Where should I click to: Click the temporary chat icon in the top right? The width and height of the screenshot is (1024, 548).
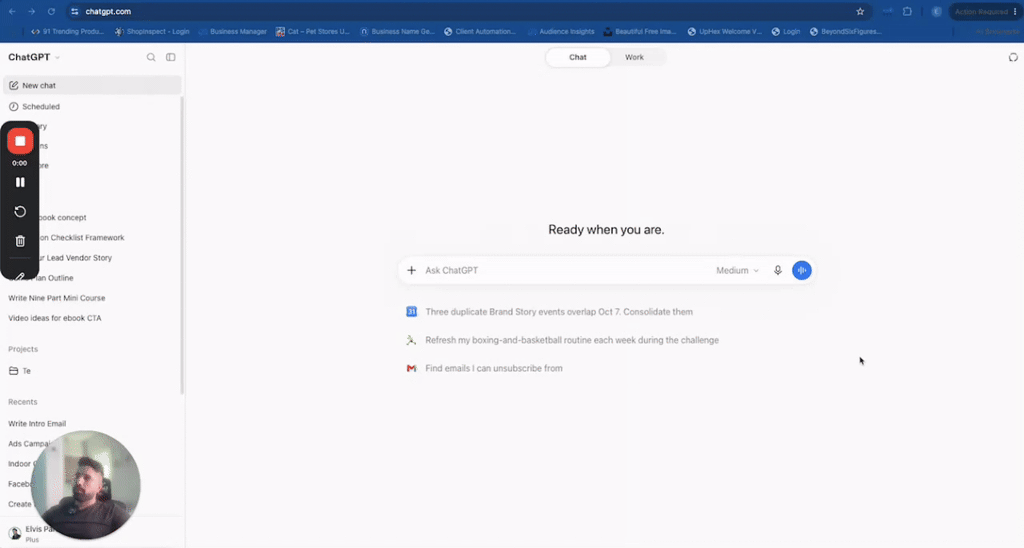tap(1013, 57)
